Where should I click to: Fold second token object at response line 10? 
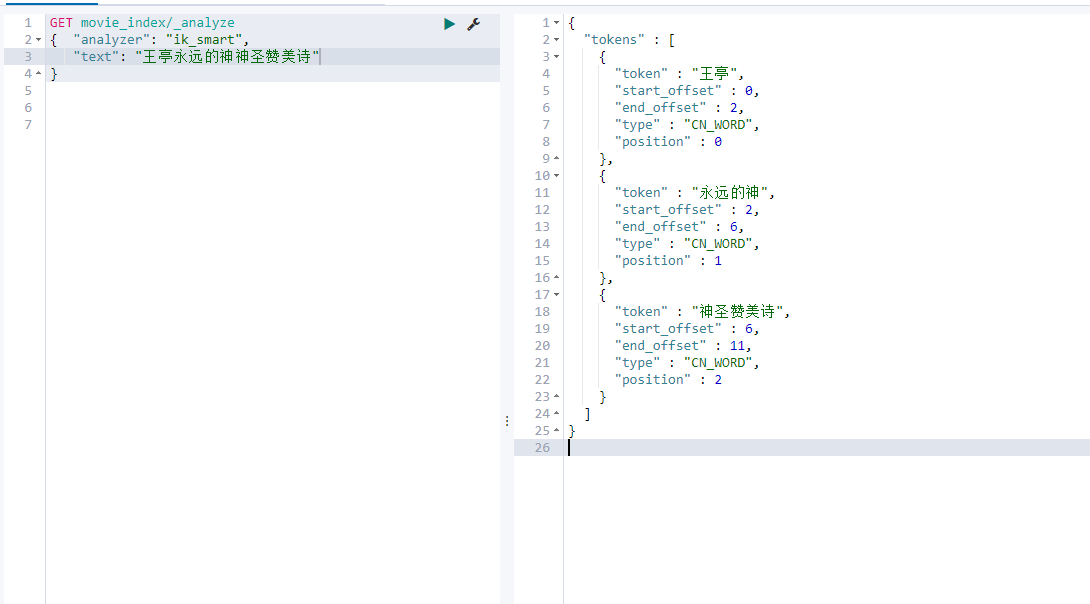tap(556, 176)
